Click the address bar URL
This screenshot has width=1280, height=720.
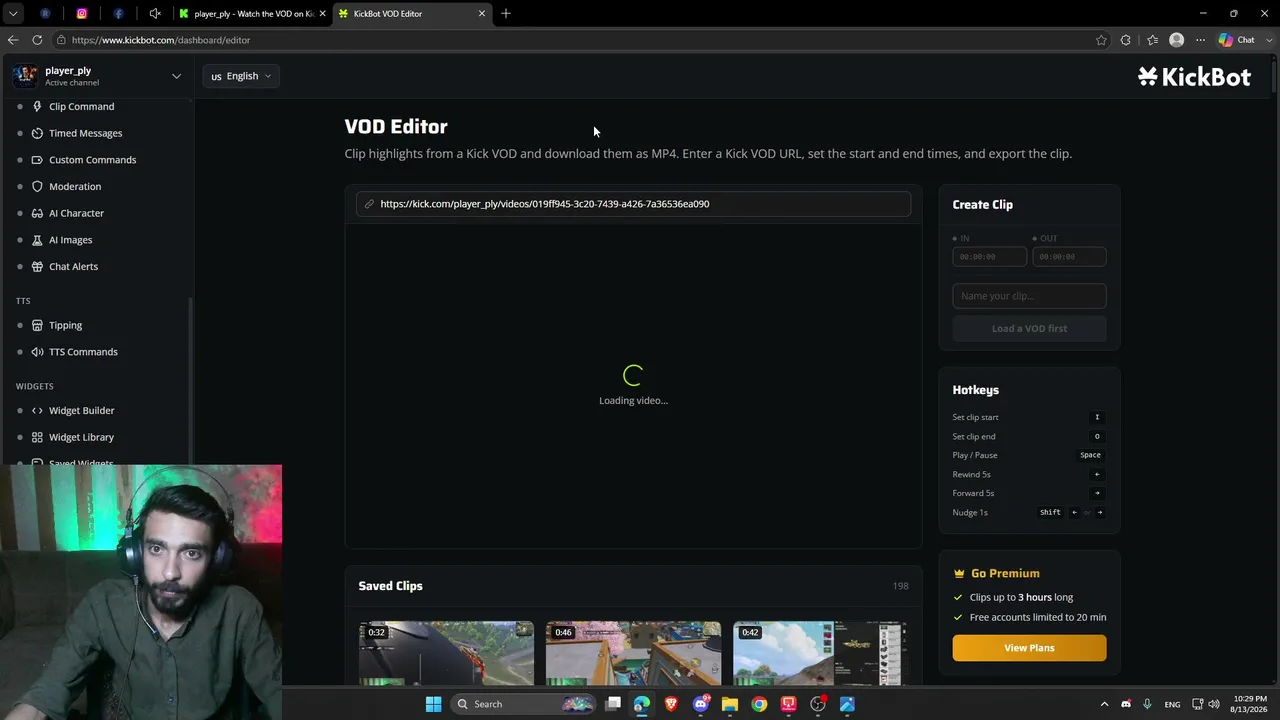point(161,40)
